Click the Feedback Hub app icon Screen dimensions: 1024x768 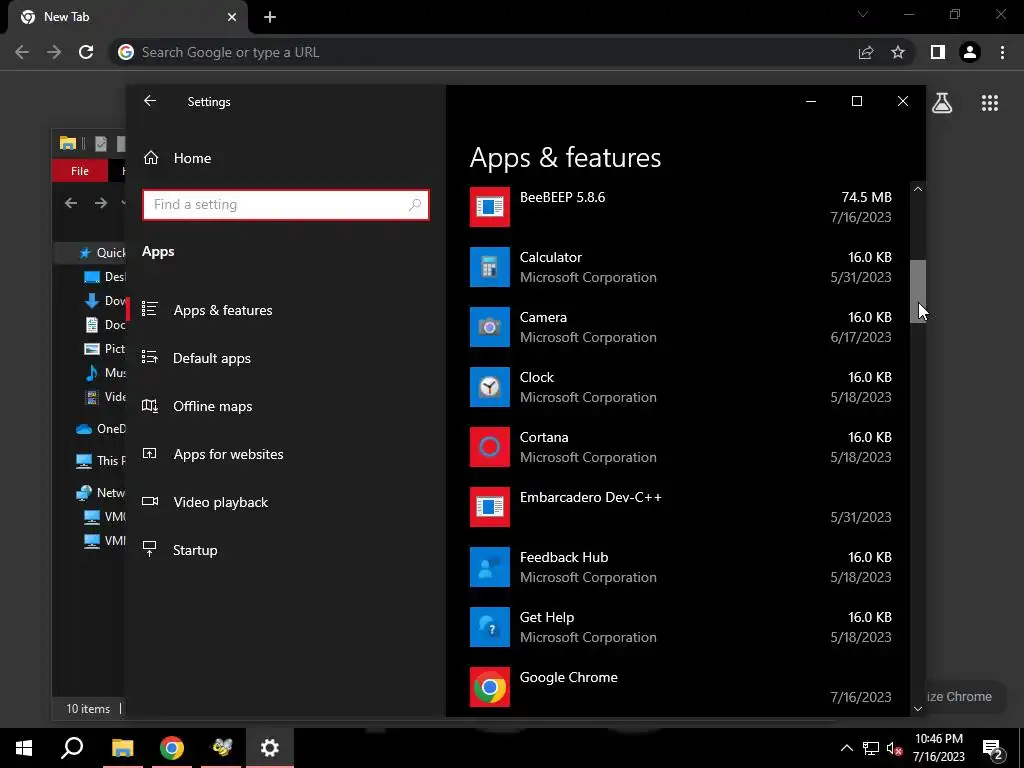pos(490,568)
